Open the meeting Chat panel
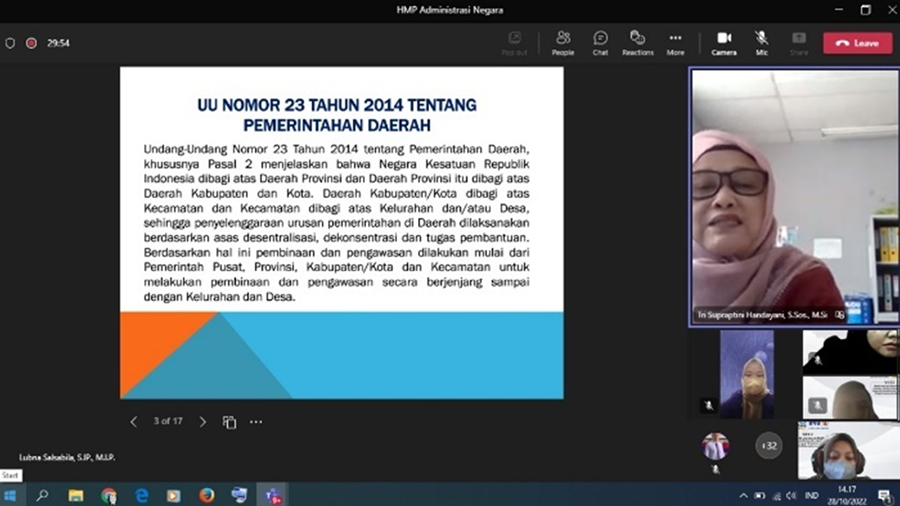This screenshot has width=900, height=506. click(600, 42)
